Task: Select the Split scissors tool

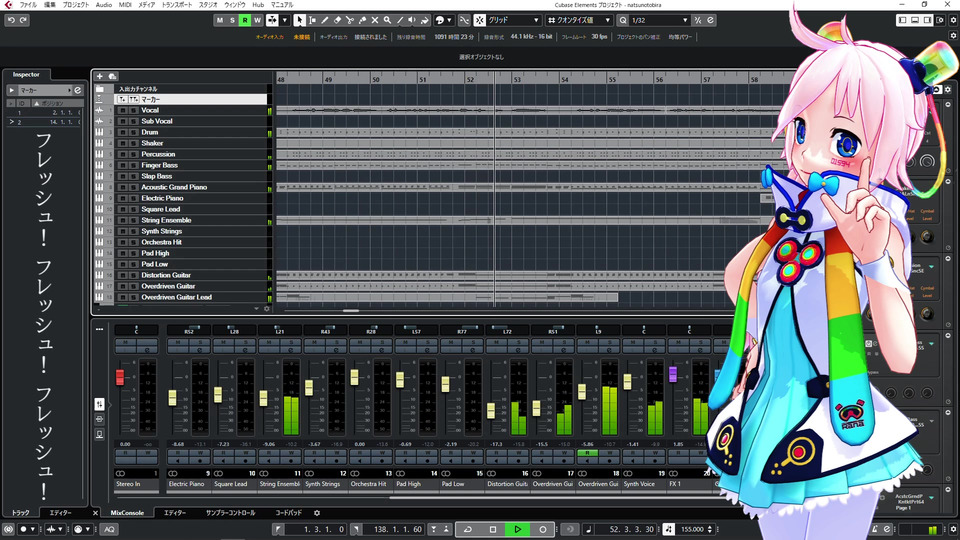Action: click(x=350, y=20)
